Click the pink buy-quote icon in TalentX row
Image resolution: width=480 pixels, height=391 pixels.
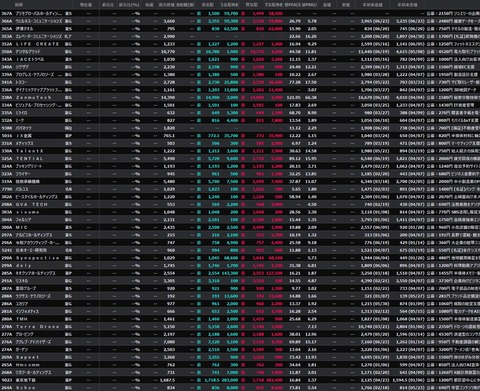(243, 151)
